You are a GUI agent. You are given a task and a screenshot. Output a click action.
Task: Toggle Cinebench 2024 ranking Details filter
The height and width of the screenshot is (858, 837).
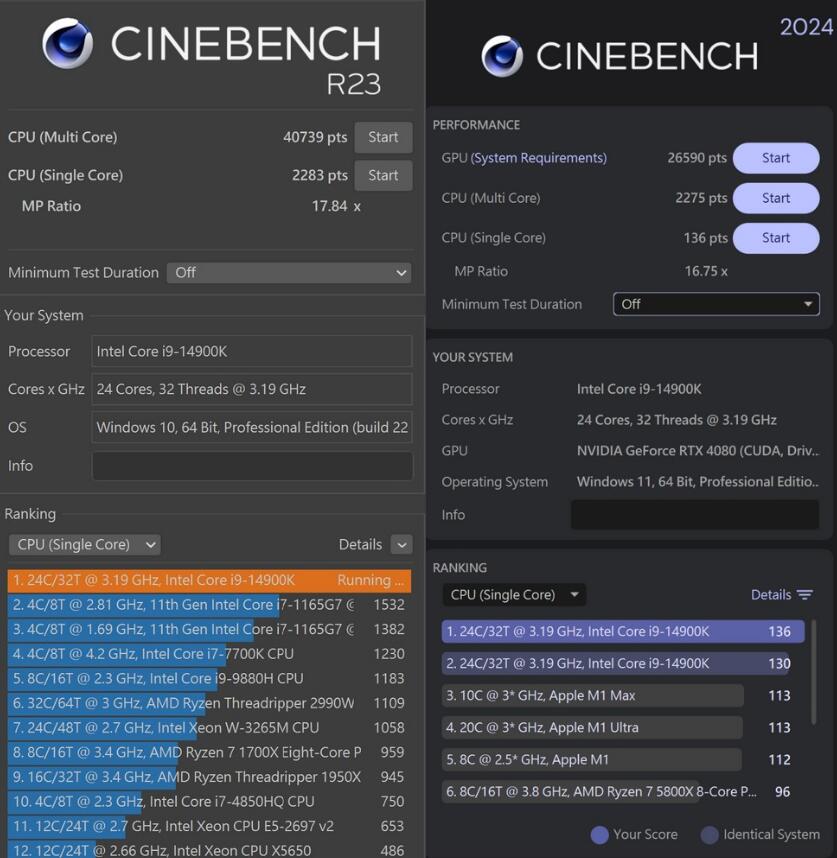pyautogui.click(x=782, y=595)
